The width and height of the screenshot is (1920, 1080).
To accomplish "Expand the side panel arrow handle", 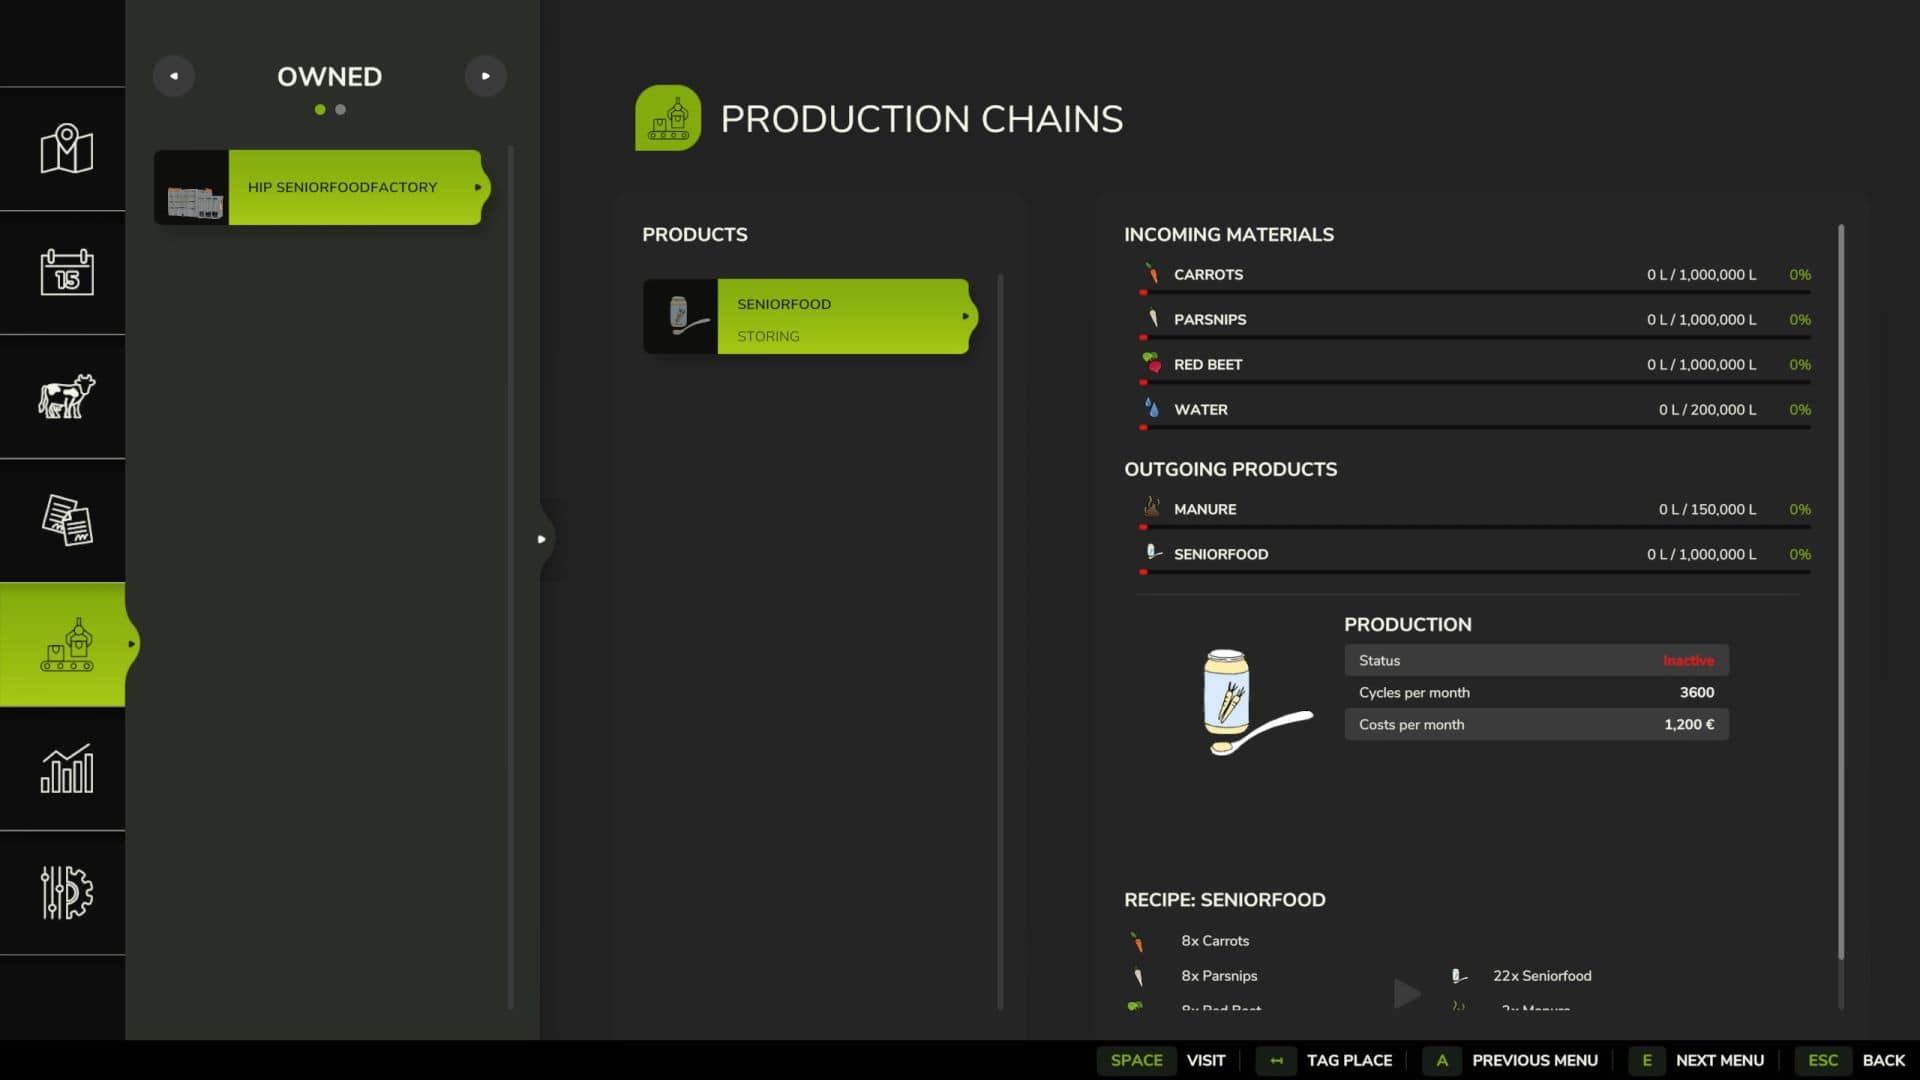I will point(542,539).
